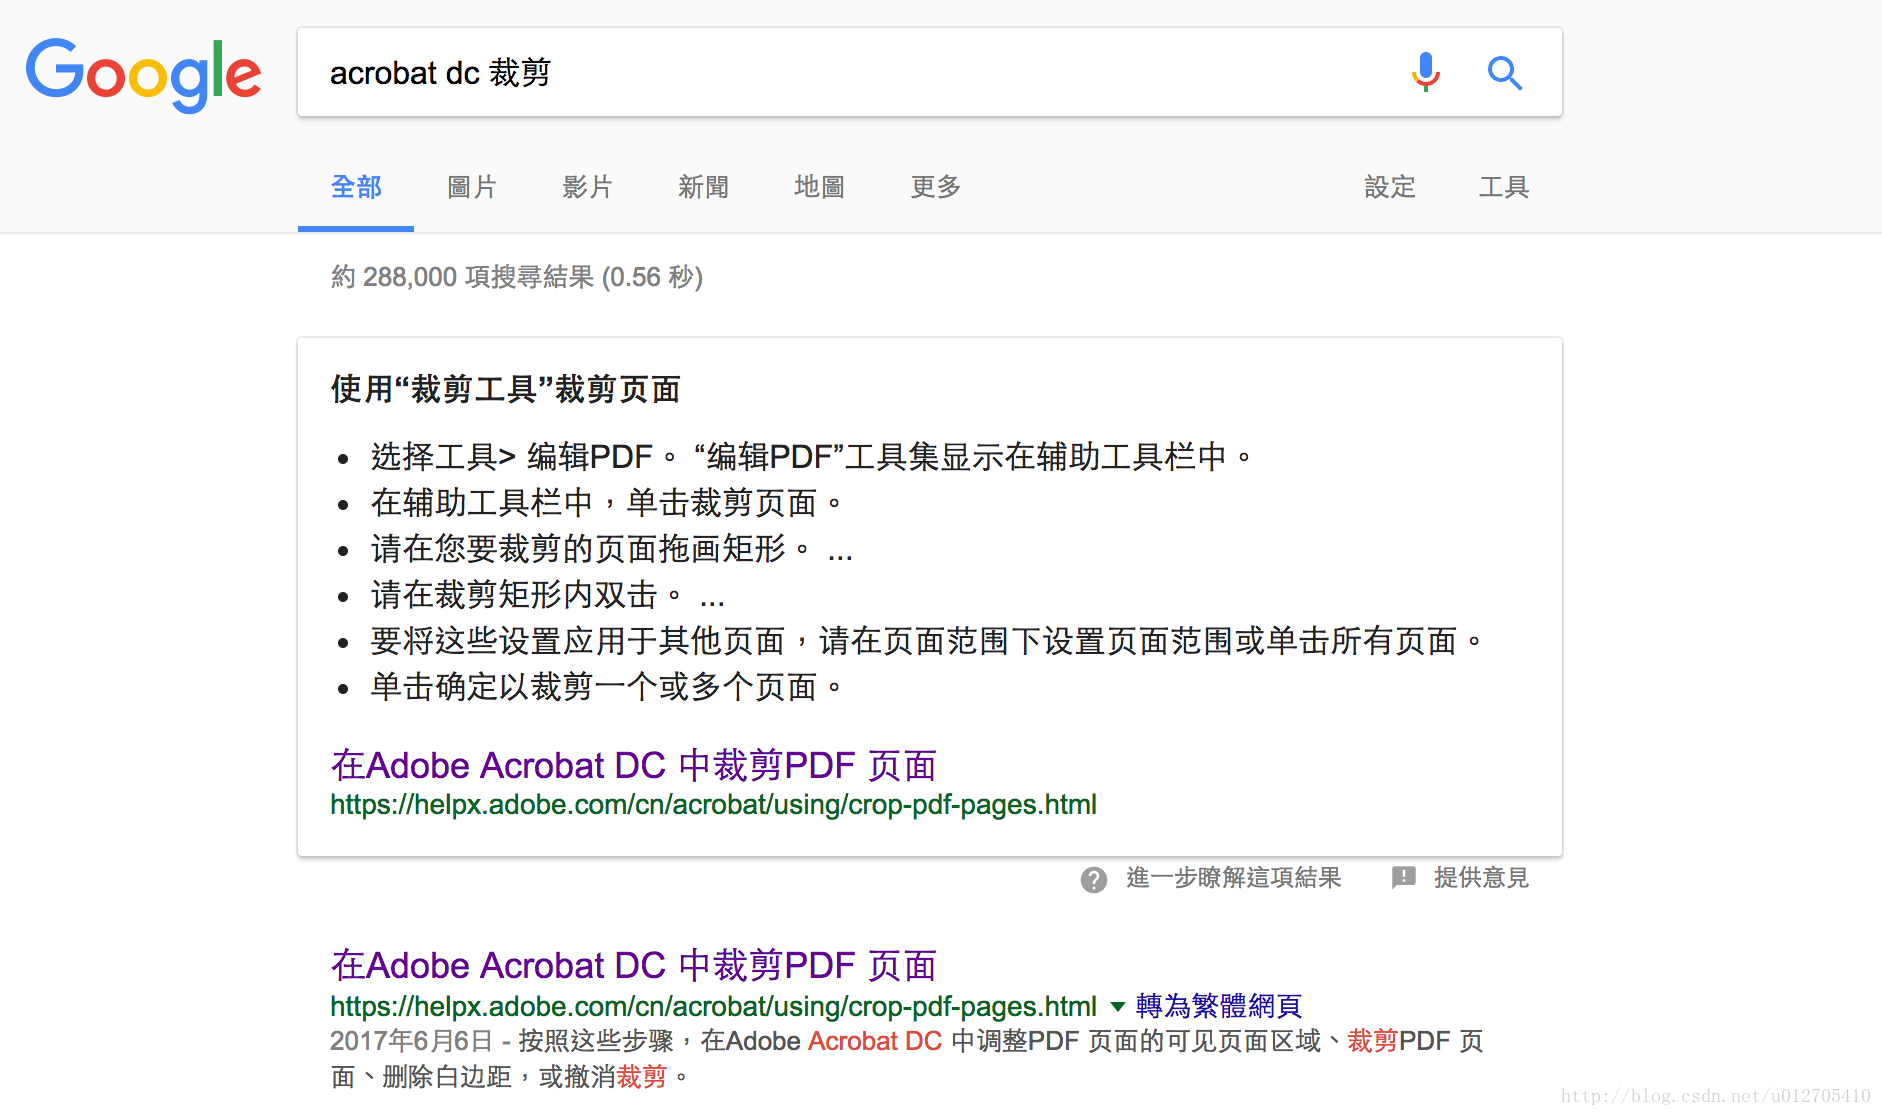
Task: Click 提供意見 feedback link
Action: coord(1481,878)
